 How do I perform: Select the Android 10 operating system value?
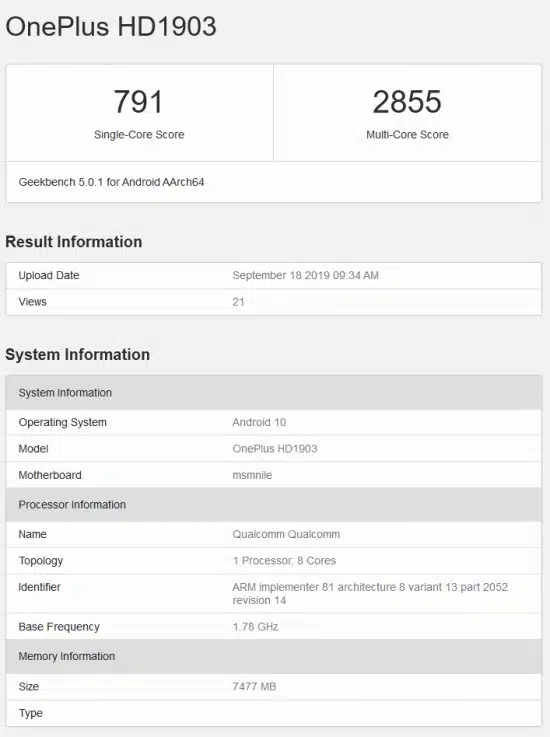pyautogui.click(x=259, y=422)
